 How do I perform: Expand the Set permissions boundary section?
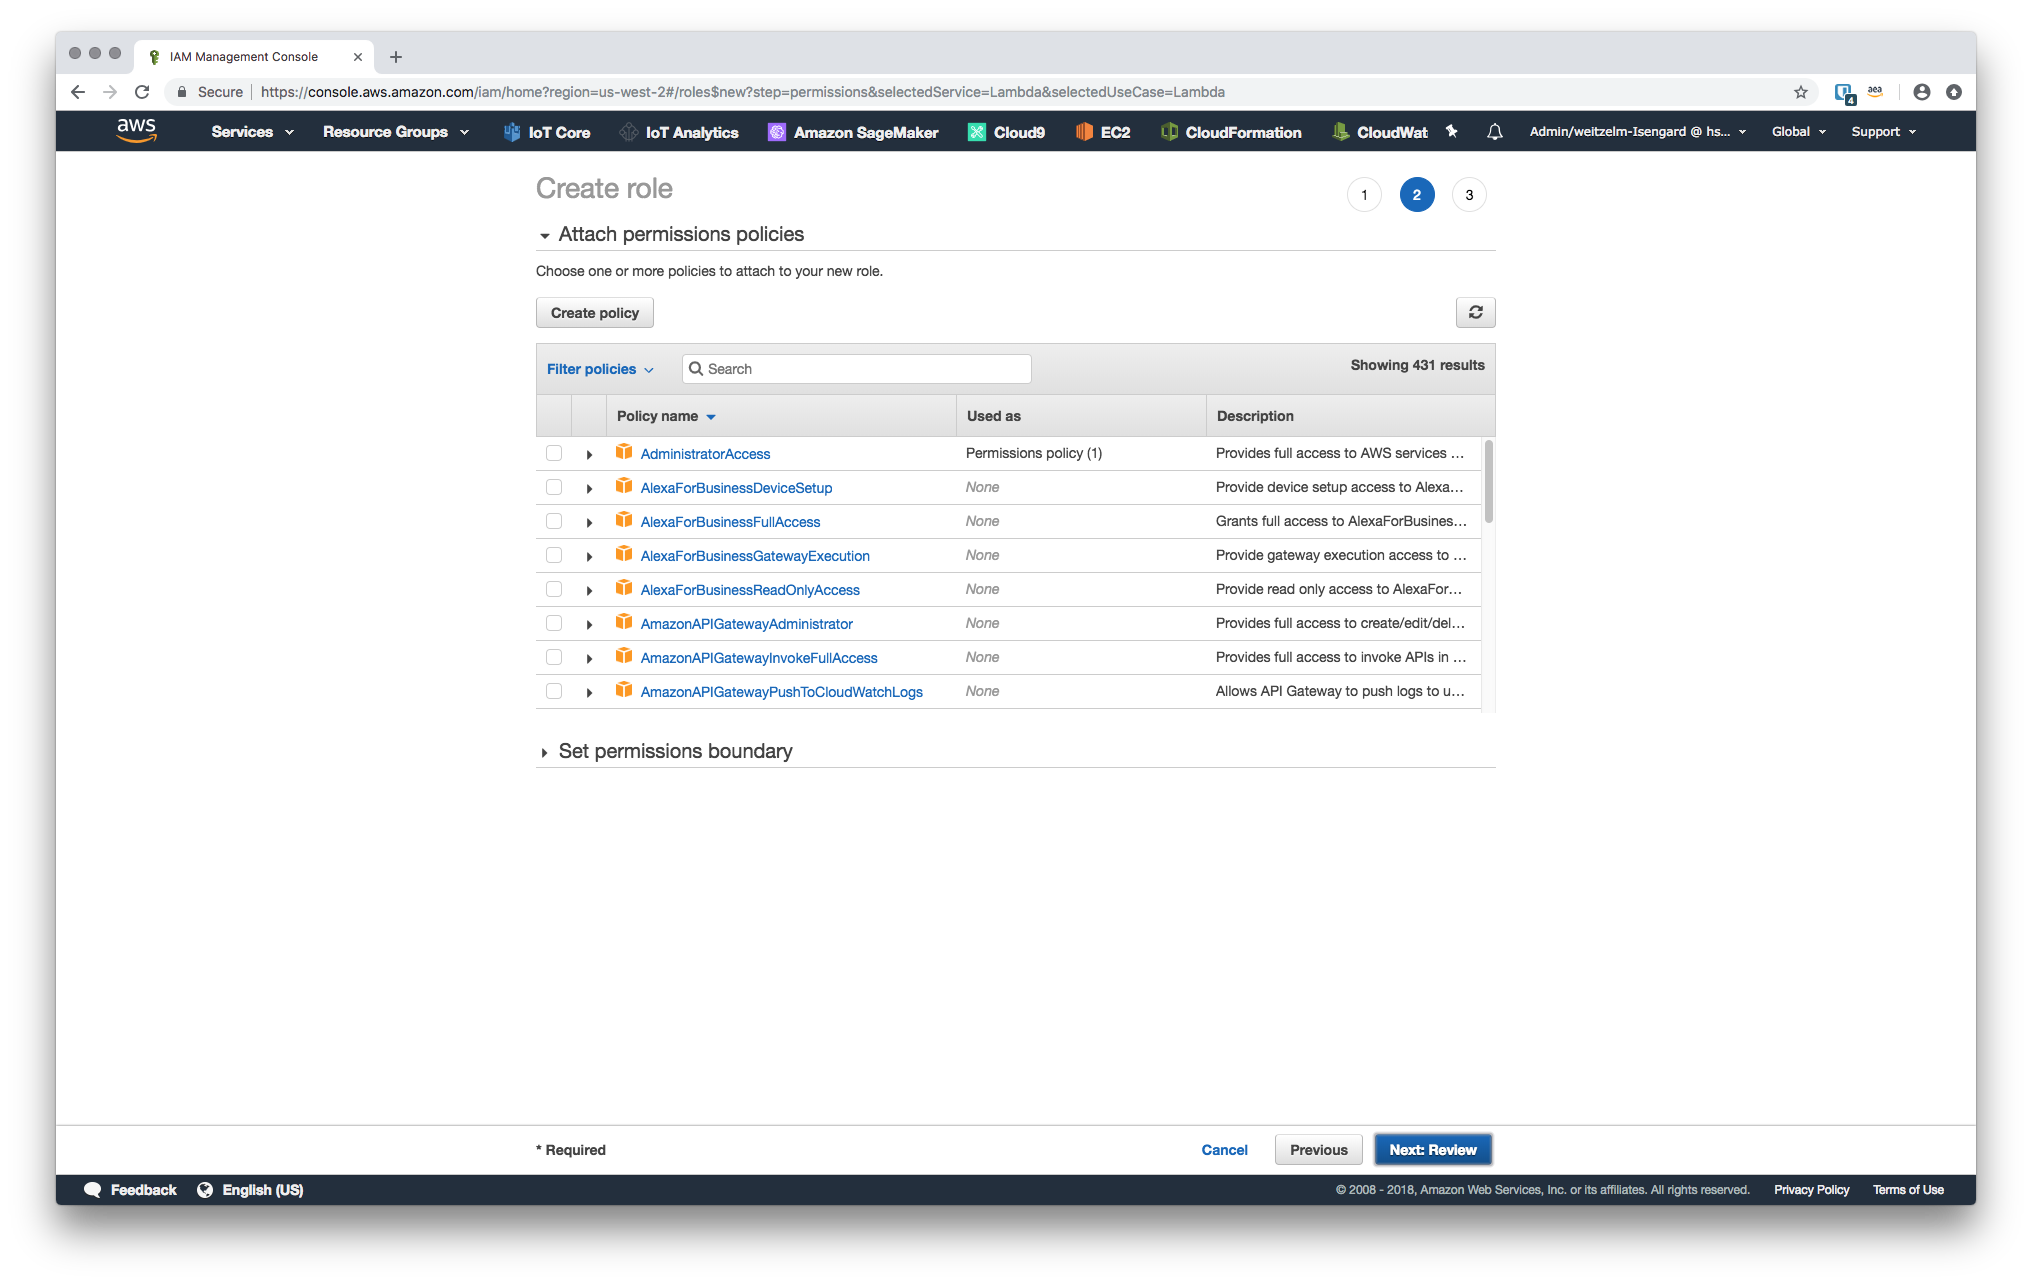(x=544, y=752)
